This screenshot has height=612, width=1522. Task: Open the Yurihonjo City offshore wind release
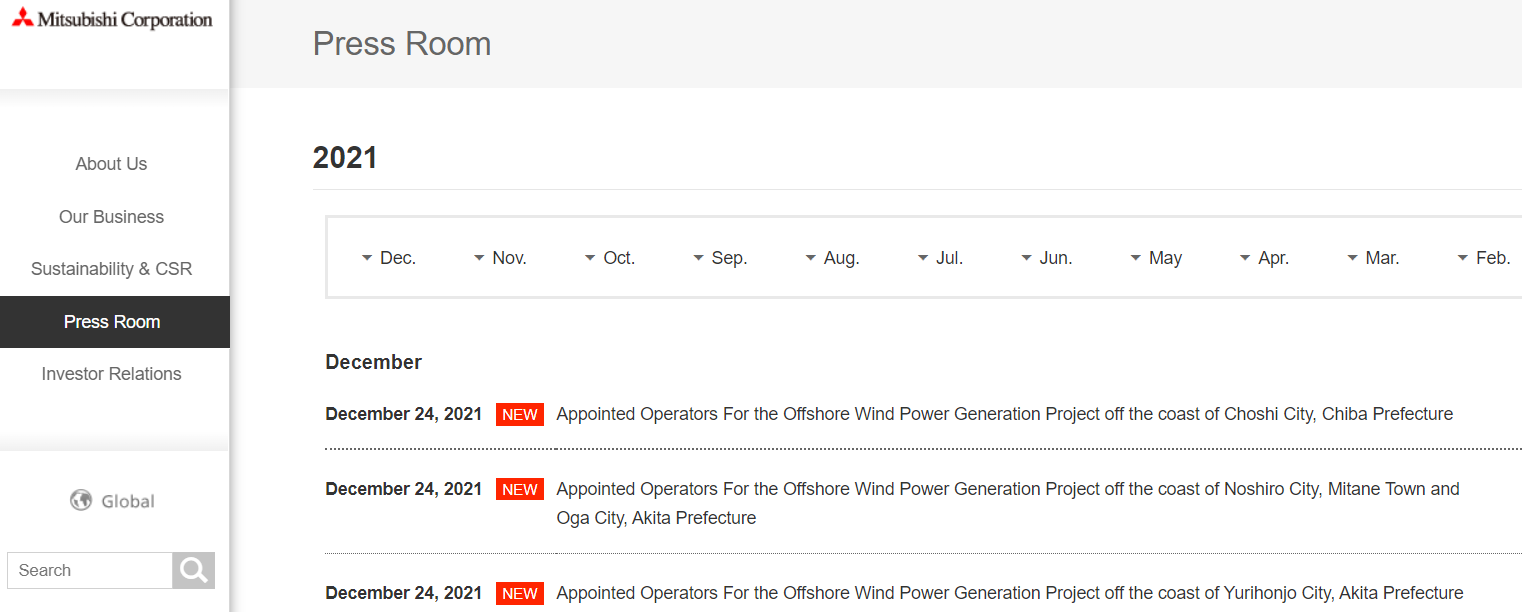point(1009,593)
